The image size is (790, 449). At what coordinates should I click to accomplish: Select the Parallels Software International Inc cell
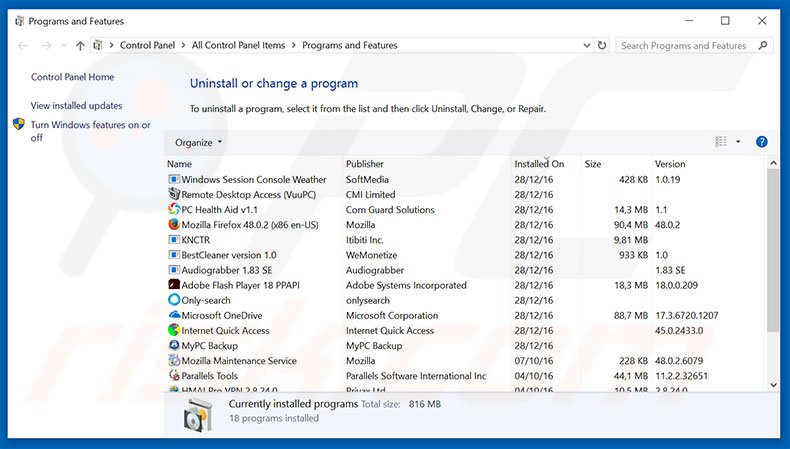[x=416, y=376]
